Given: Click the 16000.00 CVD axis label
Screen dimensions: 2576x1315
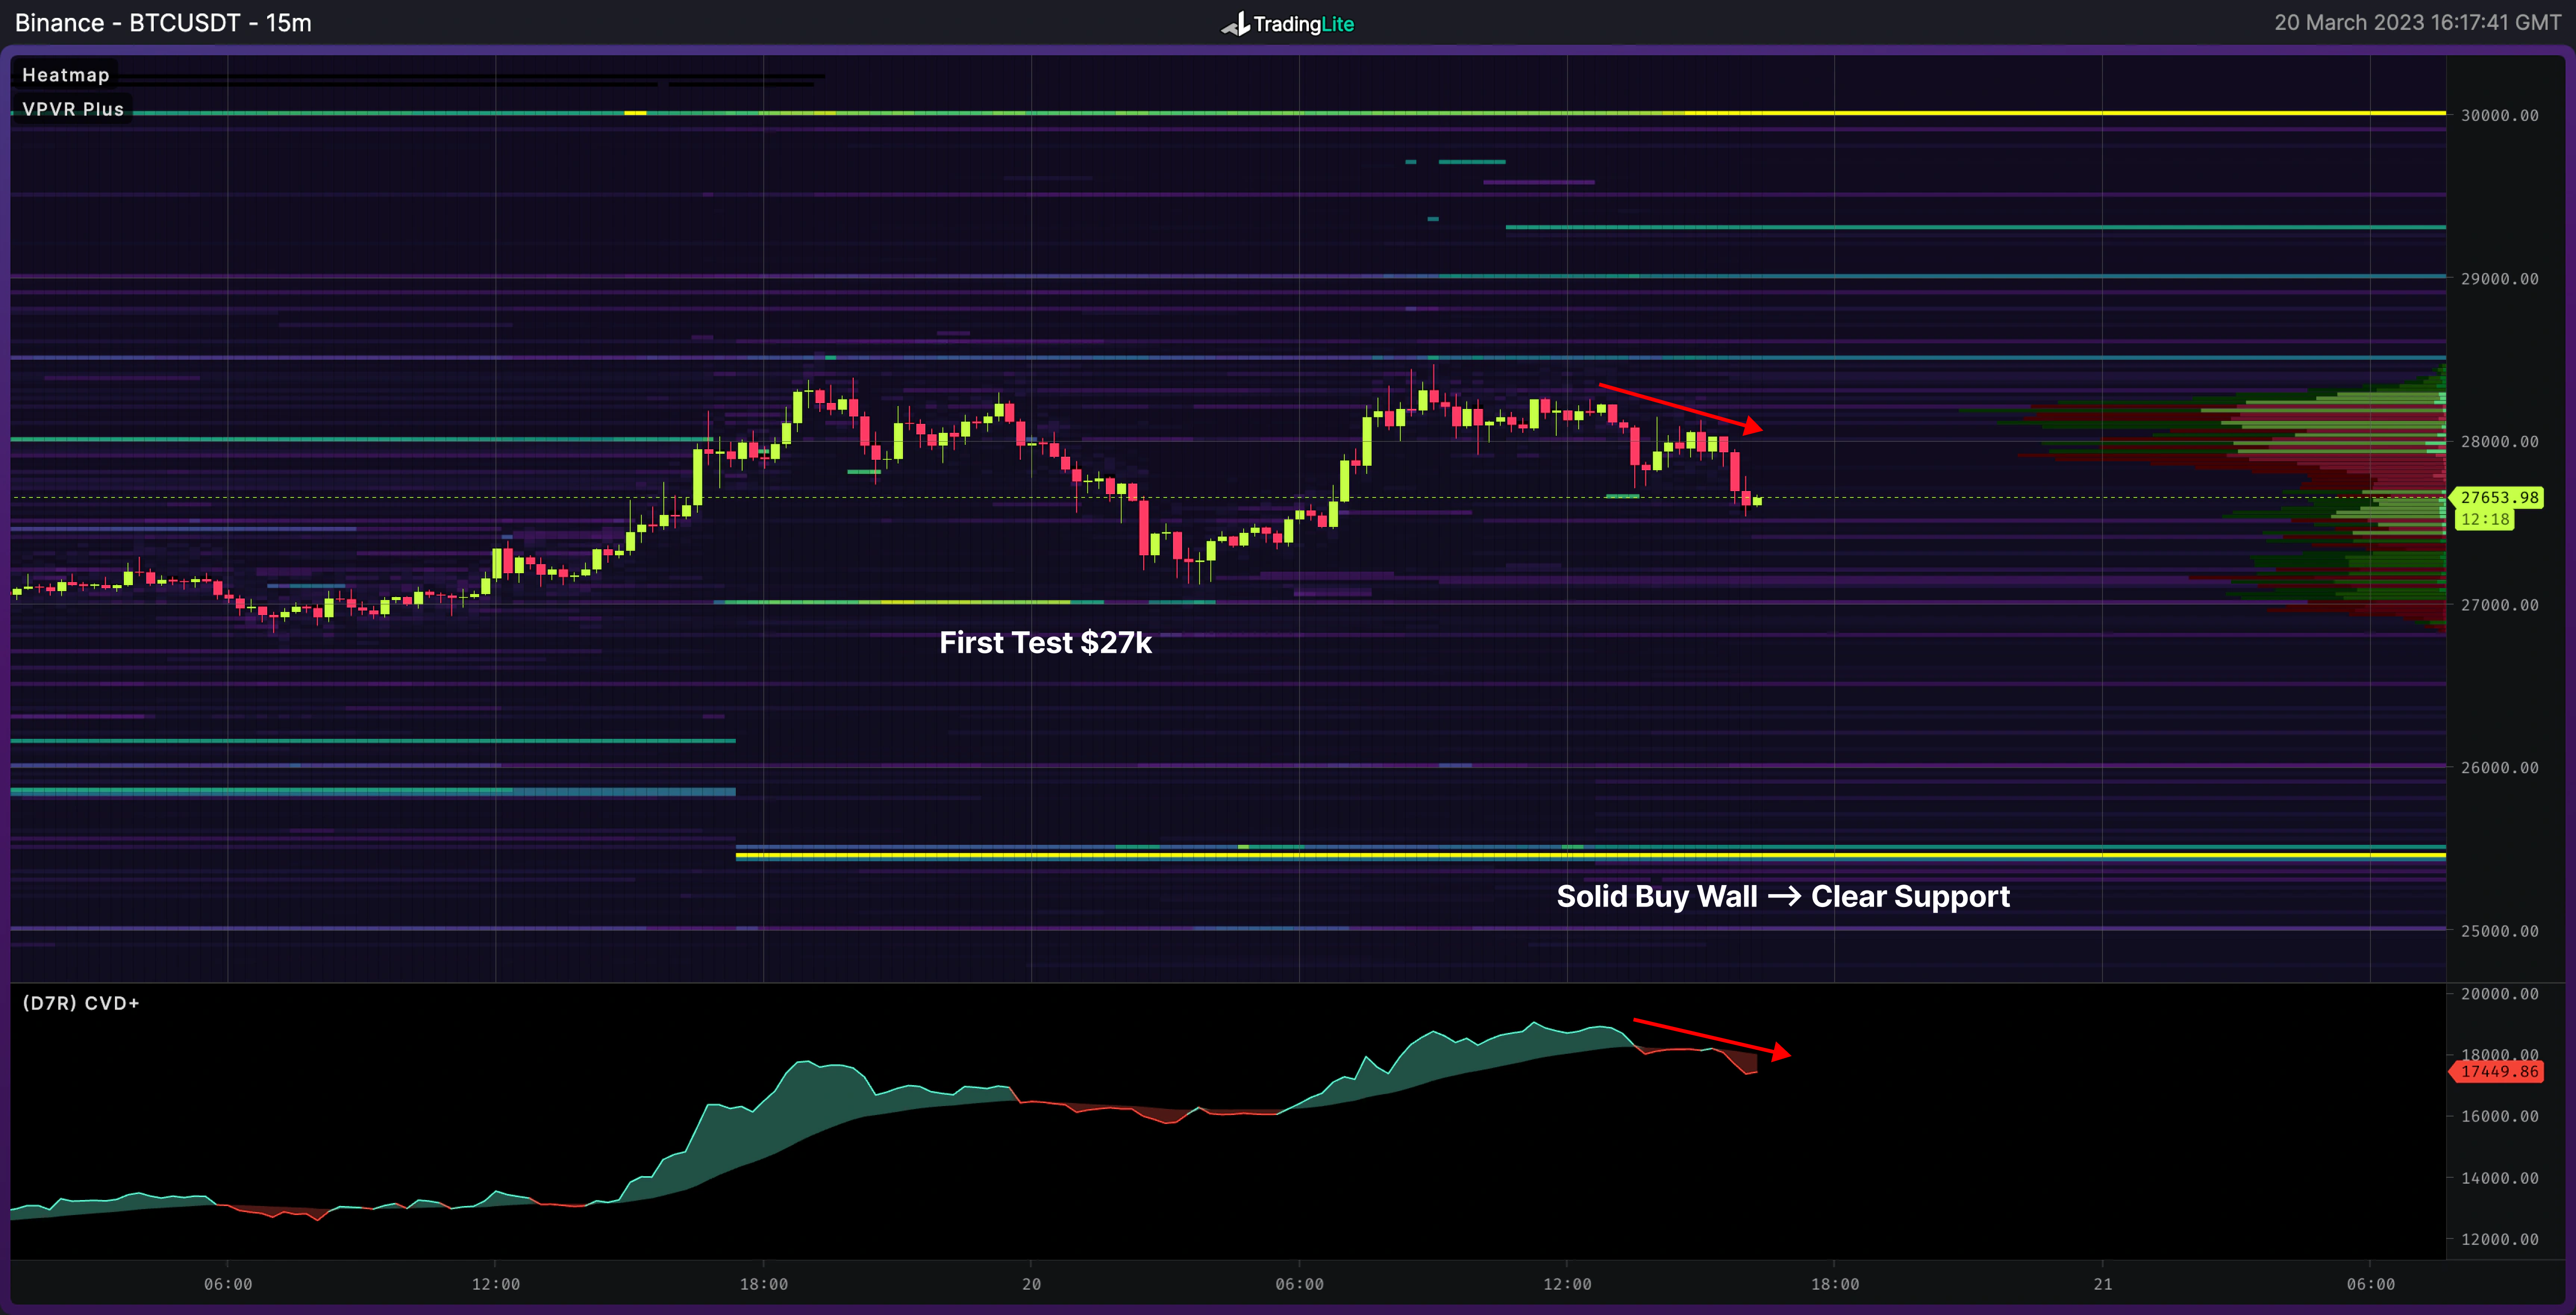Looking at the screenshot, I should [2499, 1116].
